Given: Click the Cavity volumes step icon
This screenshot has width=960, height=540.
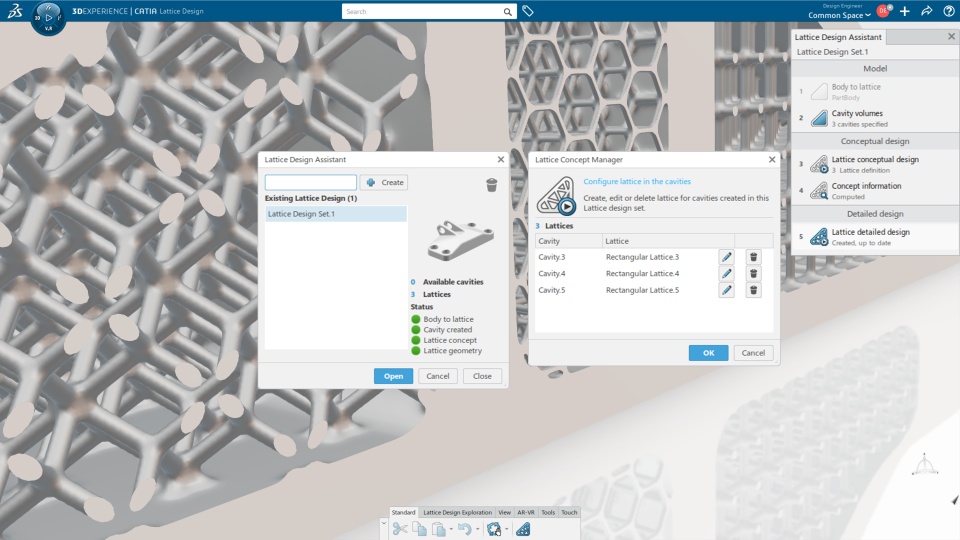Looking at the screenshot, I should point(819,118).
